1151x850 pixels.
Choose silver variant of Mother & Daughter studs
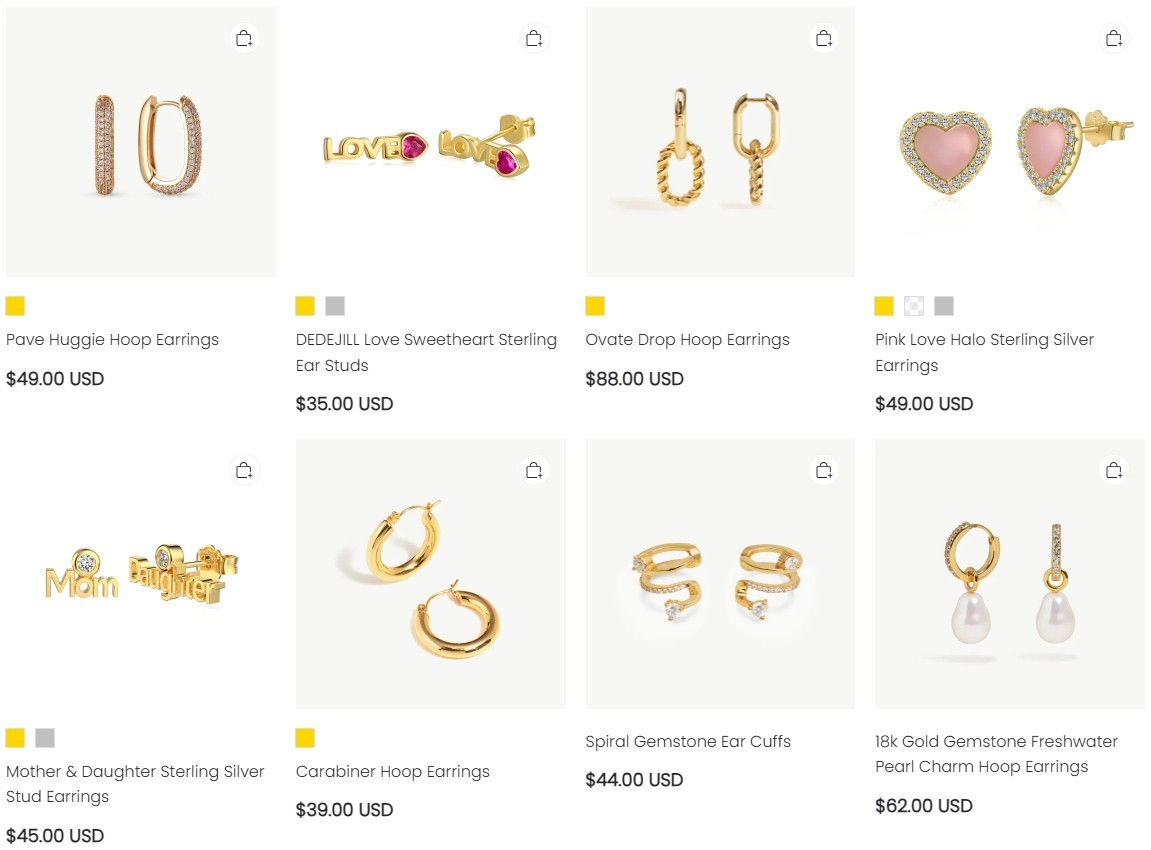44,738
